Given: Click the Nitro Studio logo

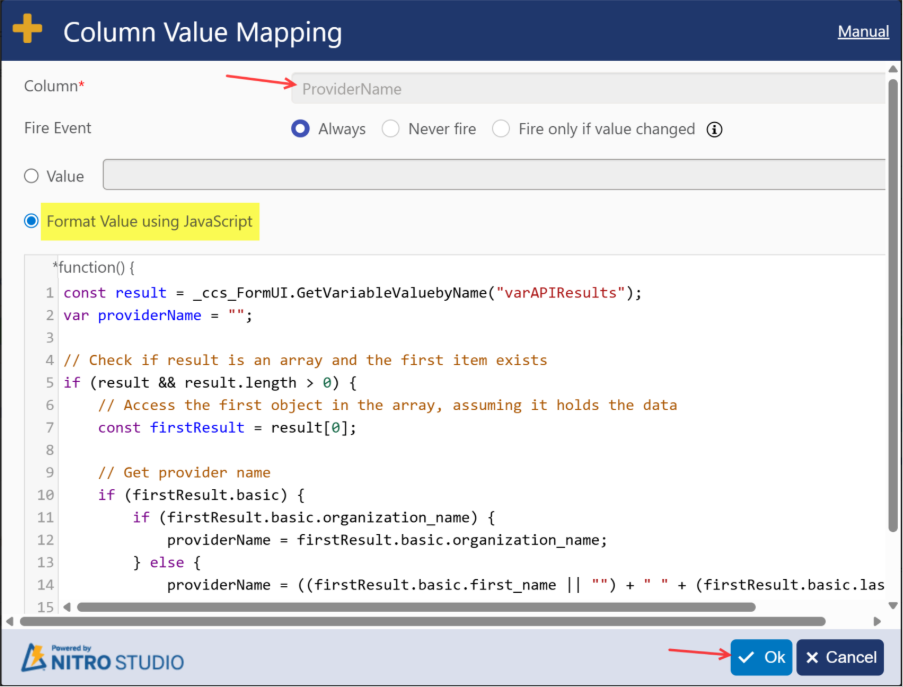Looking at the screenshot, I should click(x=103, y=658).
